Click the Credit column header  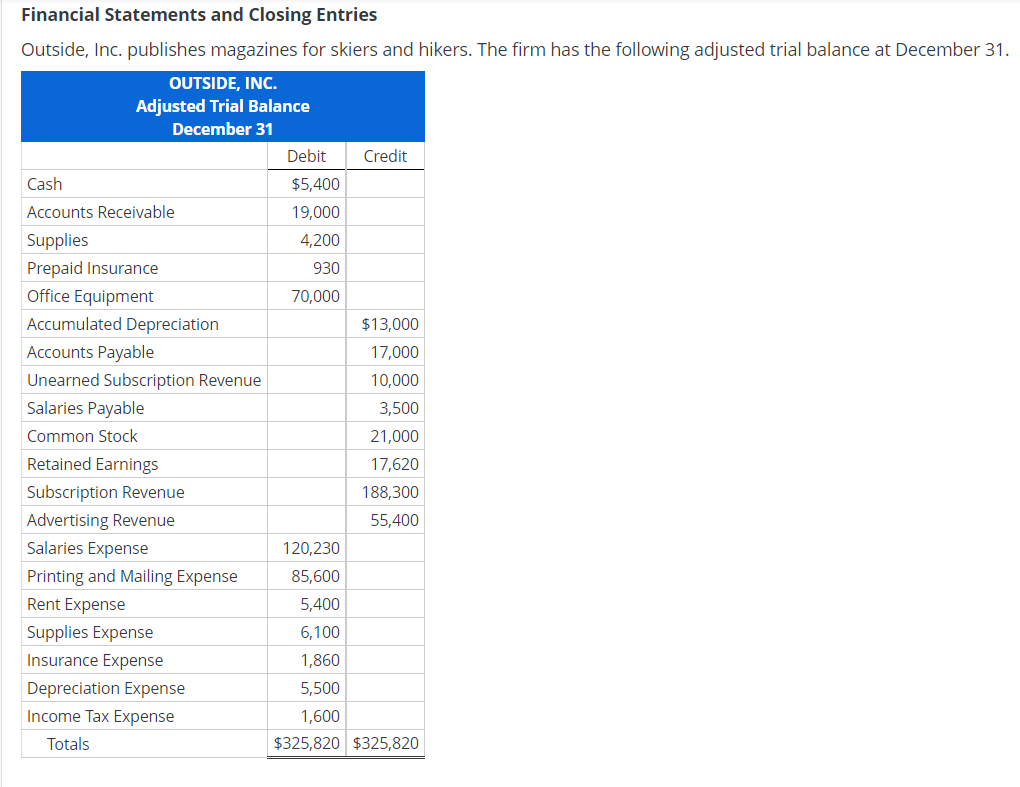[384, 156]
